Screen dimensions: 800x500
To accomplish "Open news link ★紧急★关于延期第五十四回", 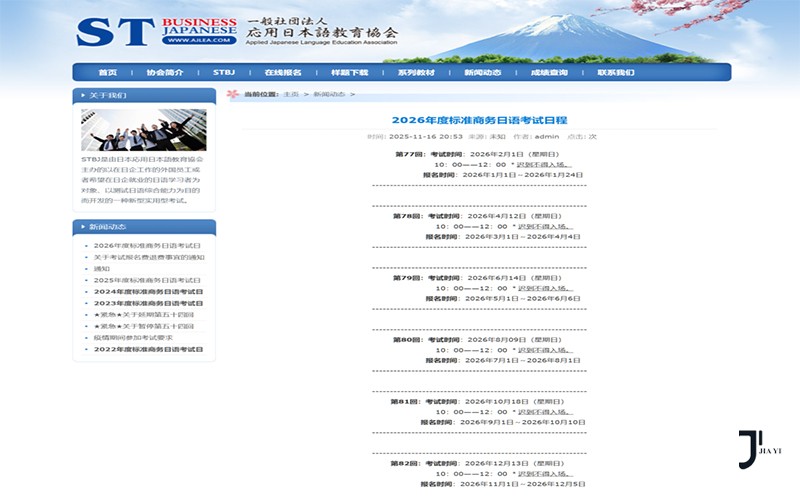I will click(144, 315).
